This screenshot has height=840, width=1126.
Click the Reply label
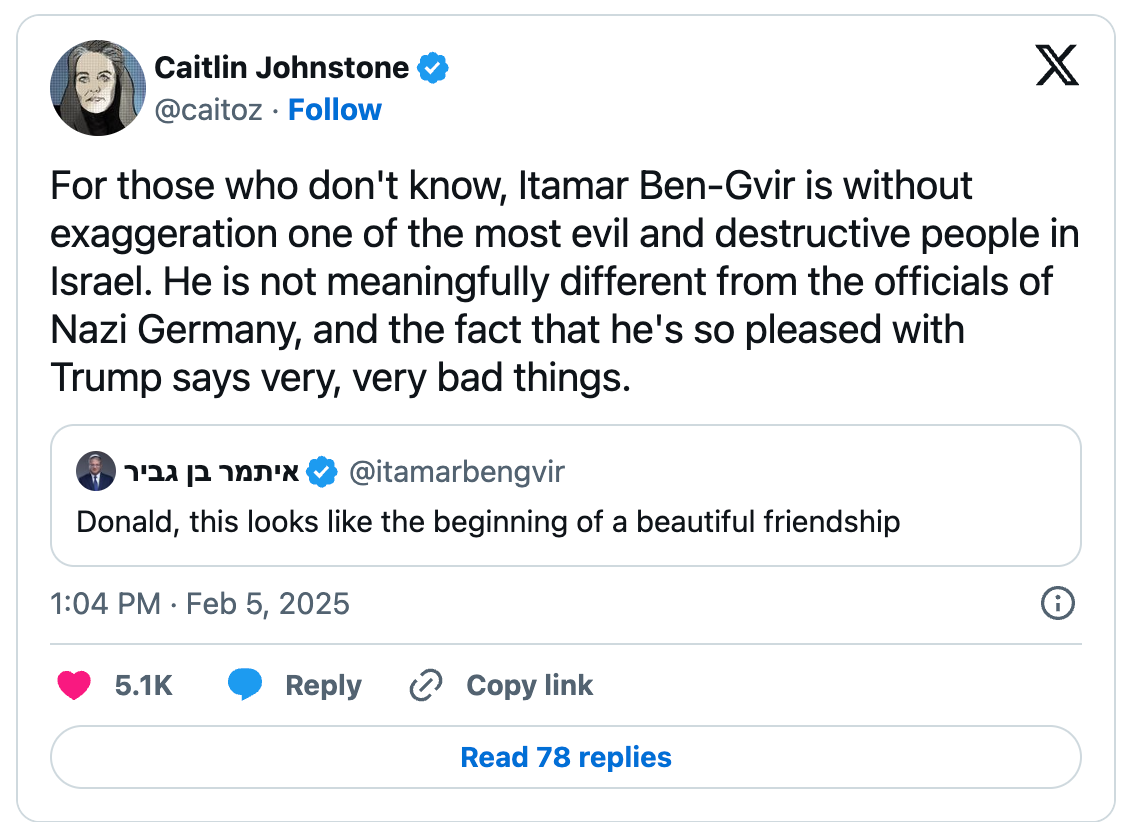(x=323, y=686)
